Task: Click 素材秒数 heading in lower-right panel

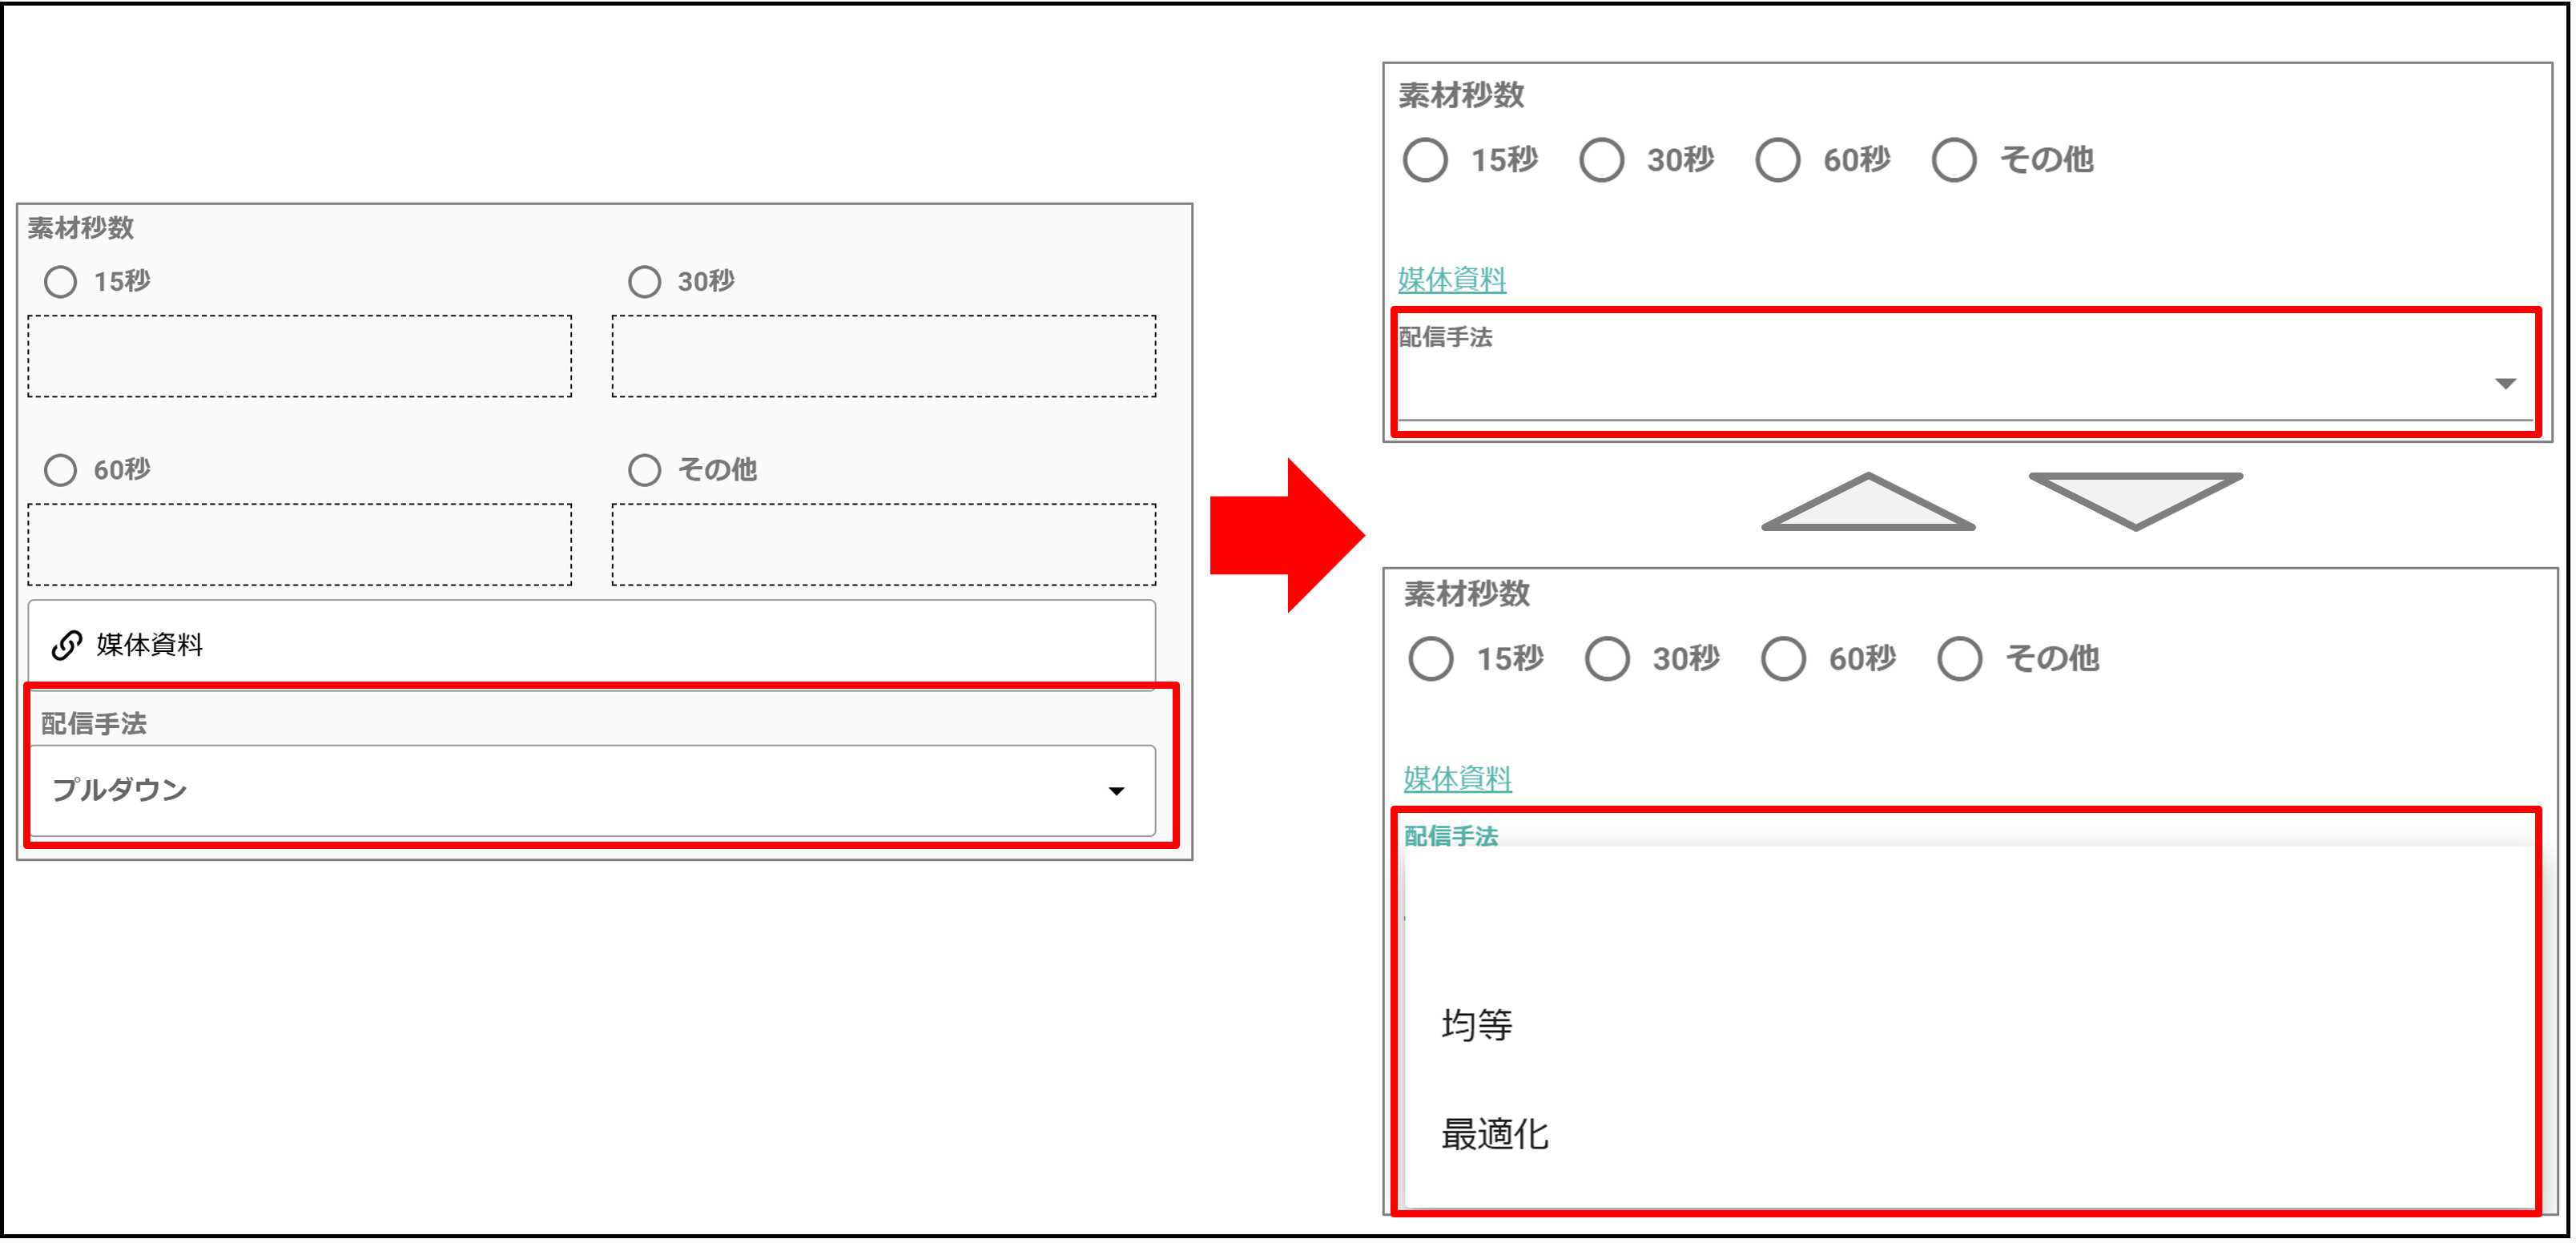Action: [x=1467, y=595]
